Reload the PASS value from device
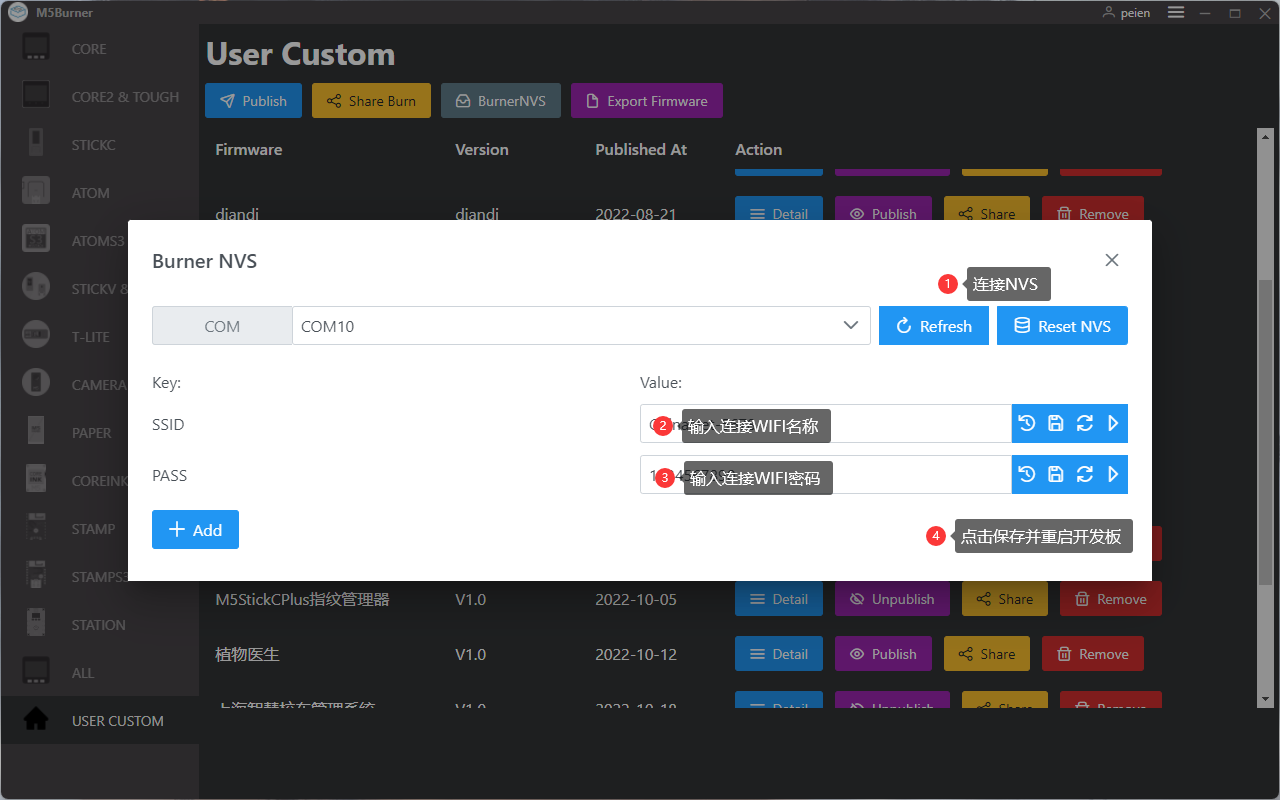Viewport: 1280px width, 800px height. [x=1084, y=474]
